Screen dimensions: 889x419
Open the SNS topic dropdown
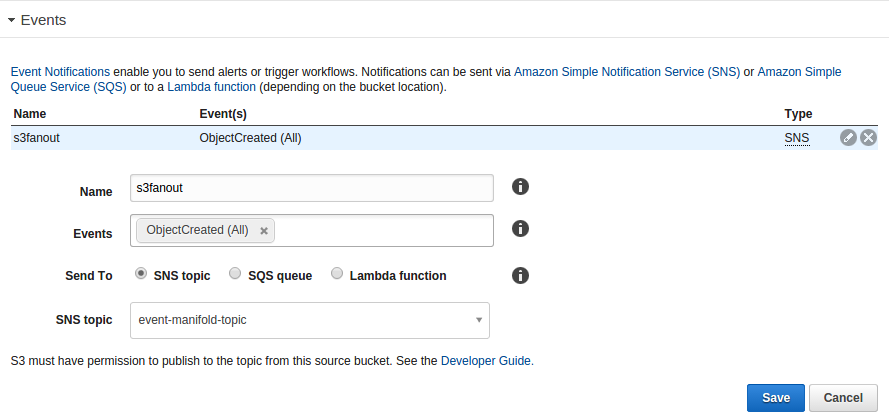(x=310, y=320)
